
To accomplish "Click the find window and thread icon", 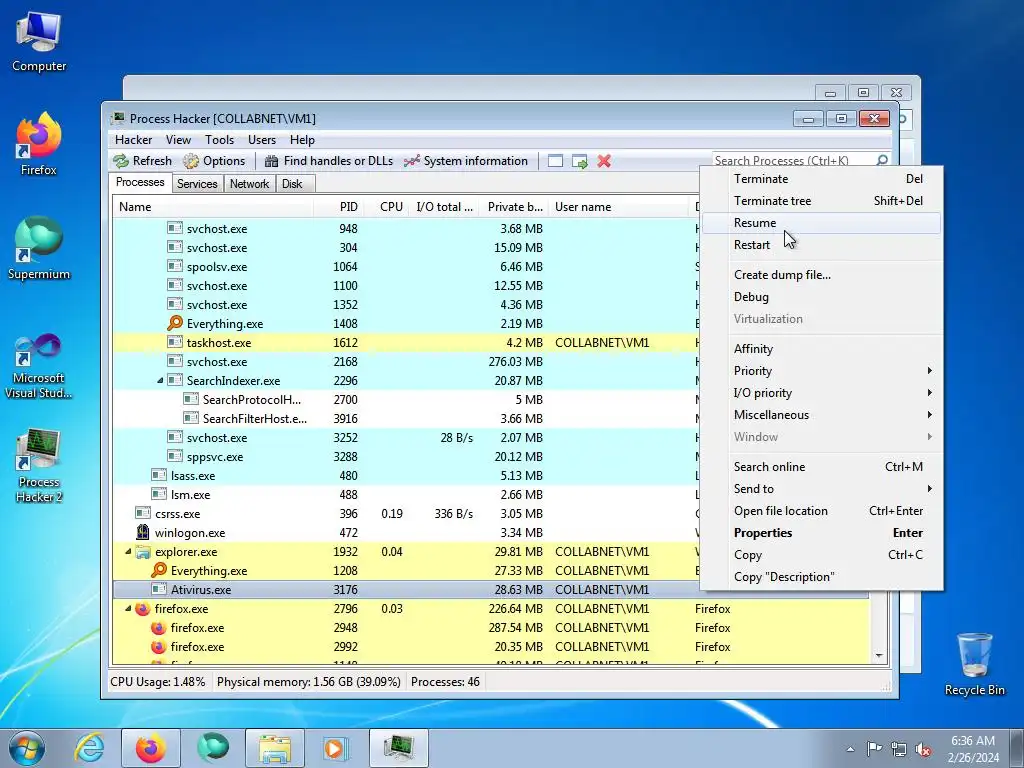I will (579, 161).
